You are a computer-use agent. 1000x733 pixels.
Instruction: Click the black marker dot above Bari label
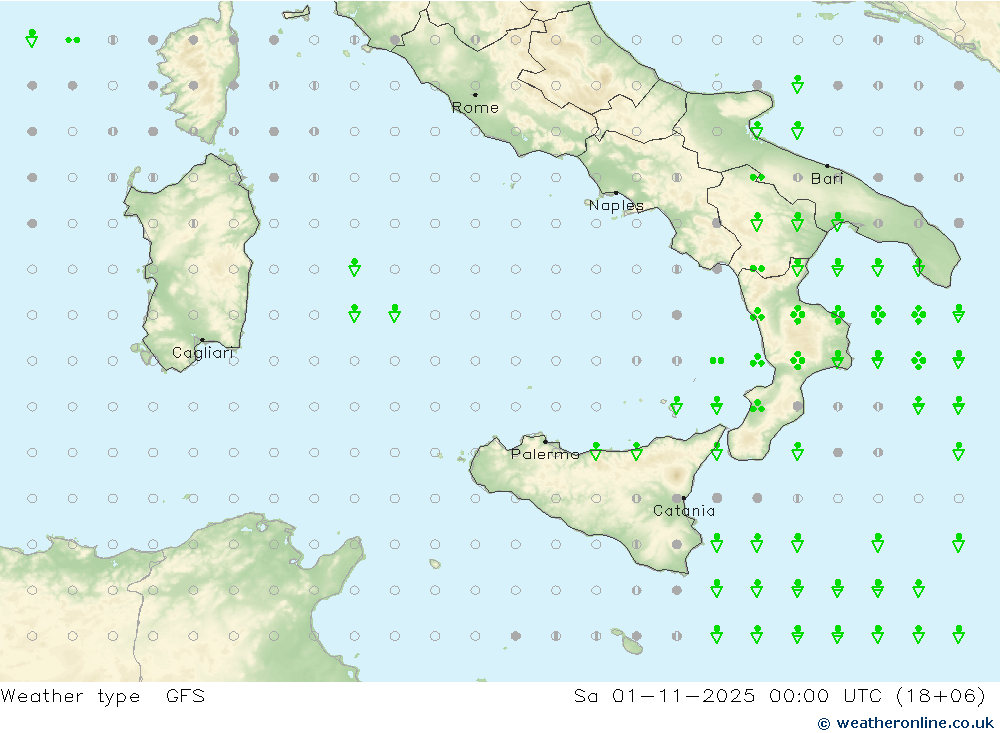click(827, 166)
